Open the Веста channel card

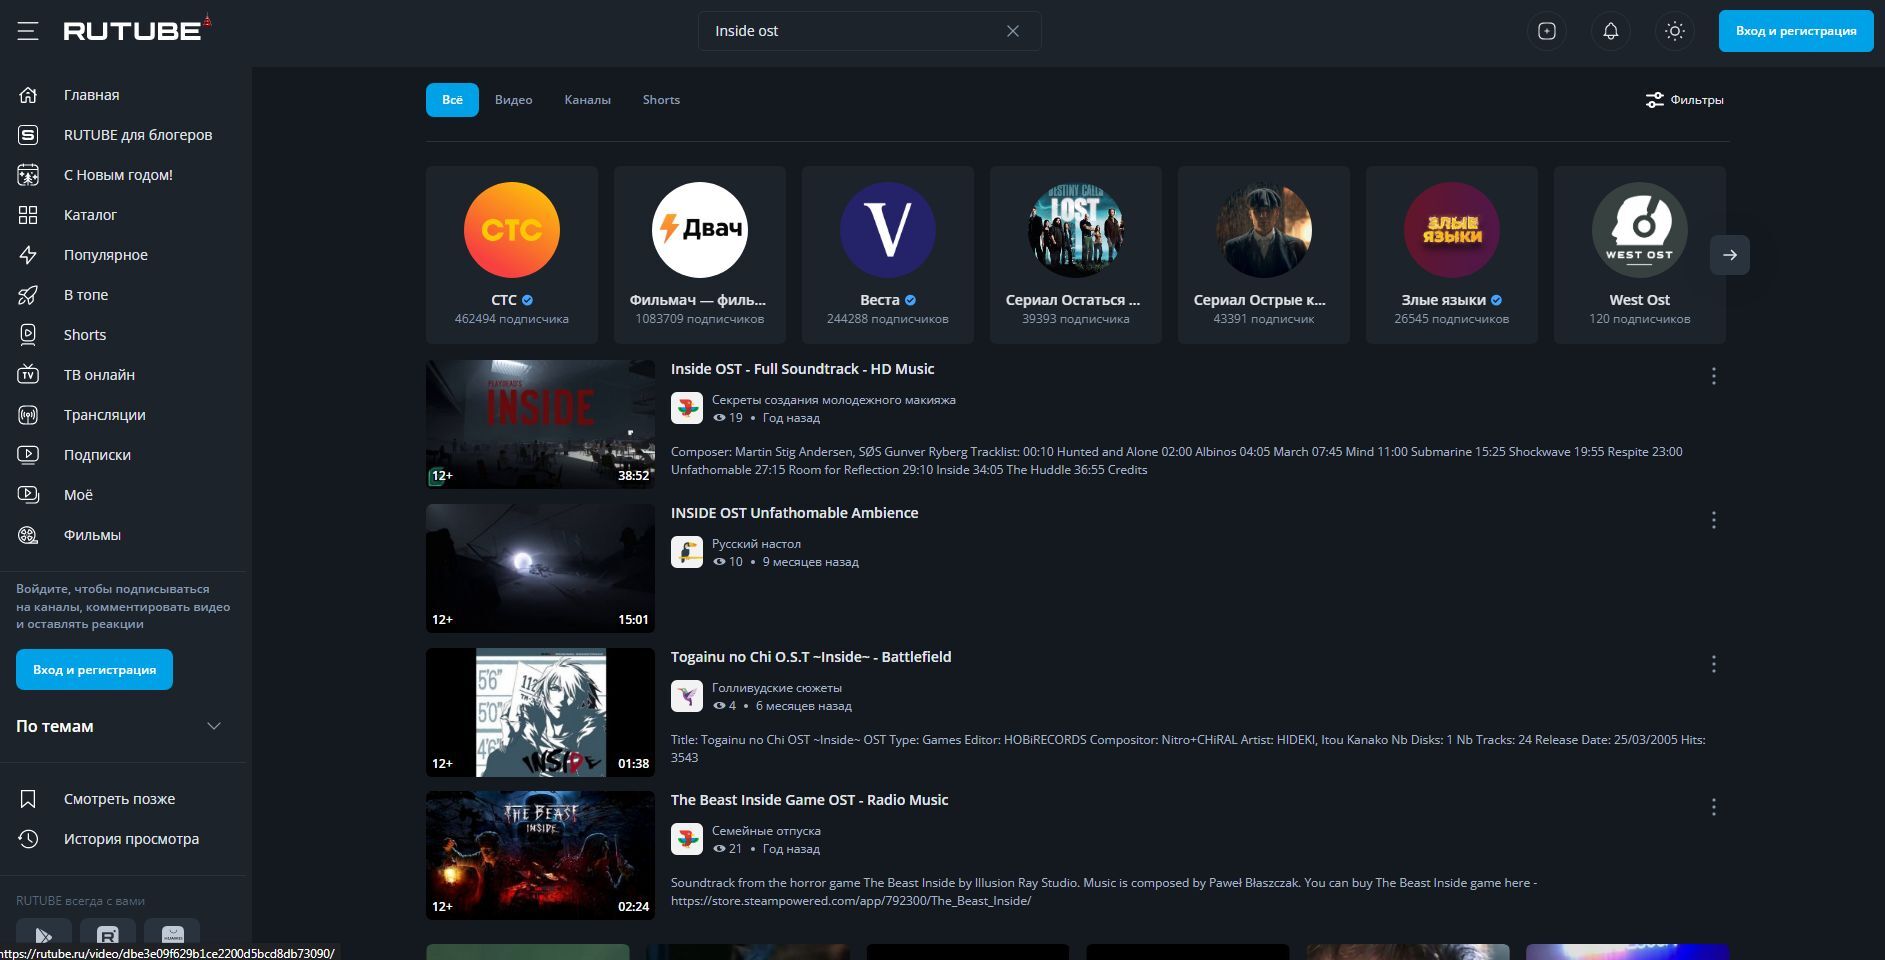pyautogui.click(x=888, y=255)
